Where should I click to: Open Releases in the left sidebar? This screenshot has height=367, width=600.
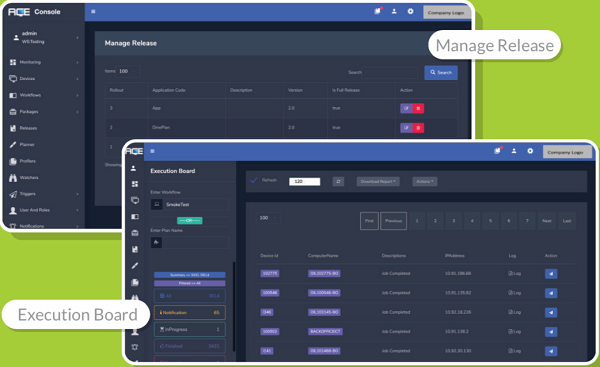29,128
